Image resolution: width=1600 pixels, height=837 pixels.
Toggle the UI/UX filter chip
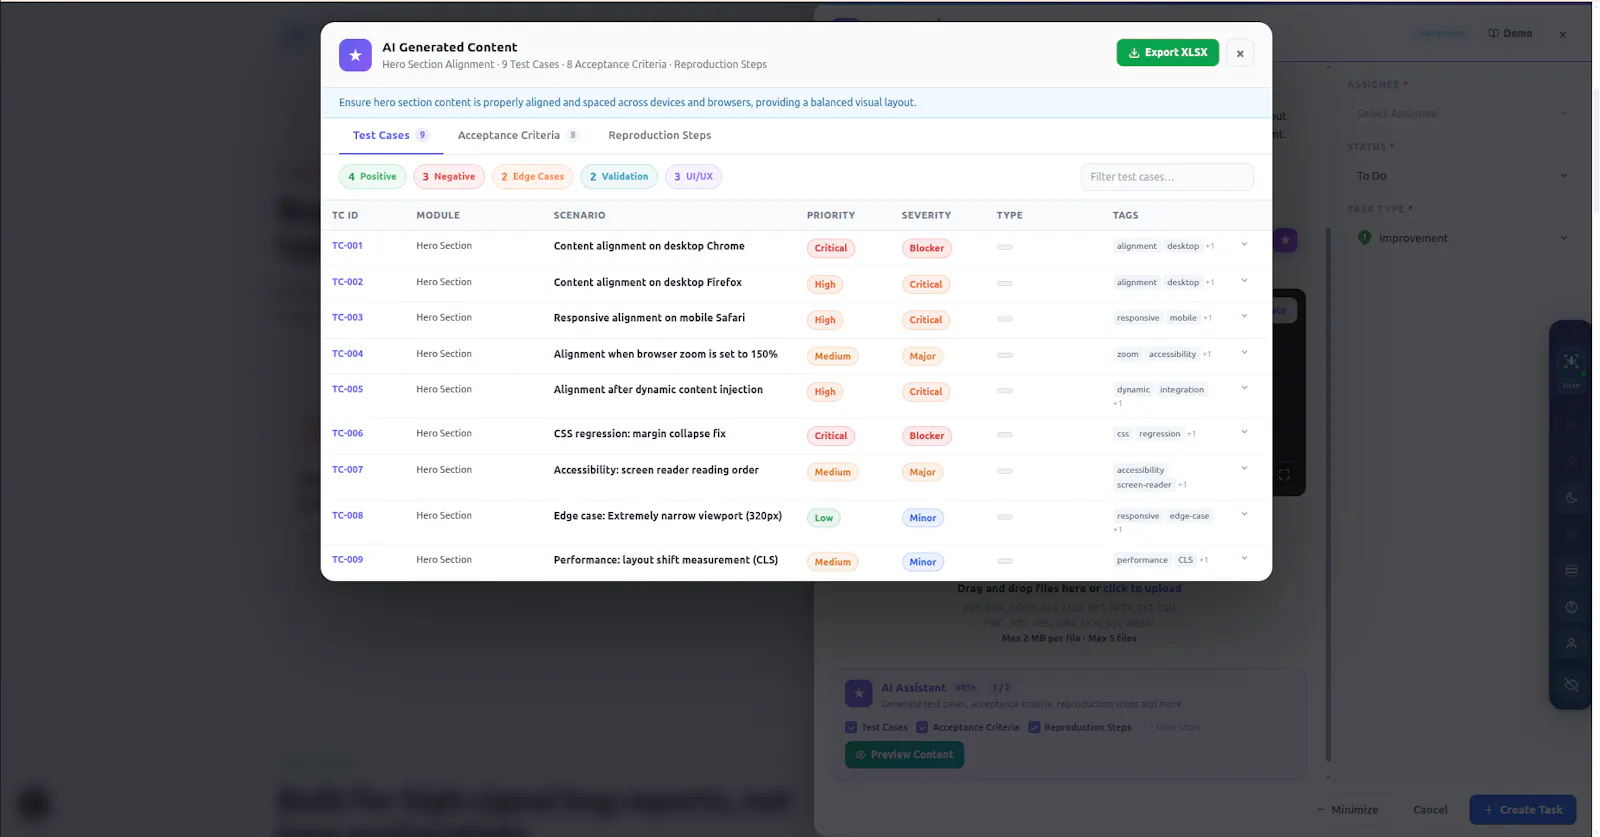(x=694, y=177)
